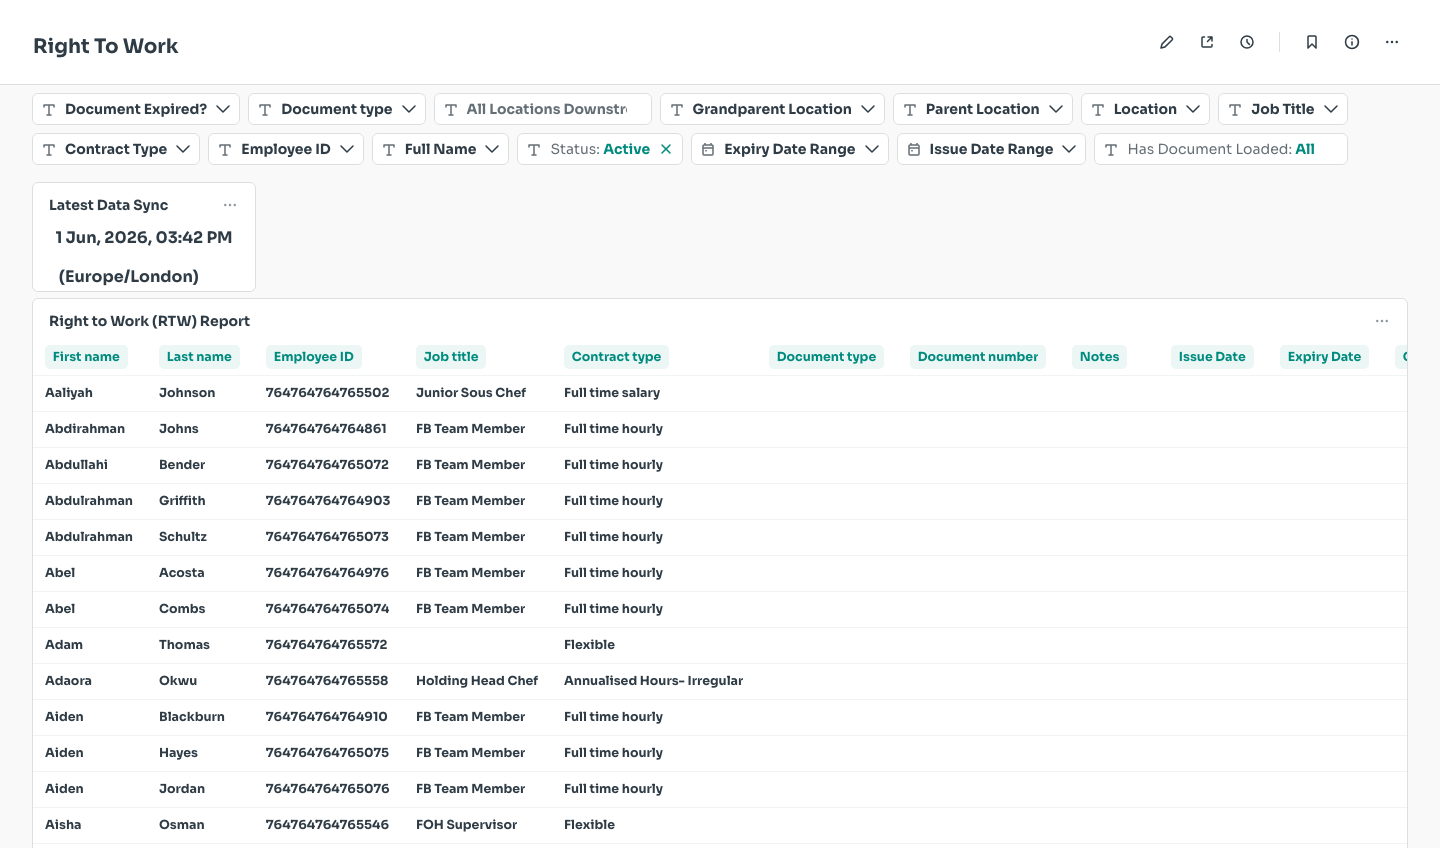Click employee ID 764764764765502
This screenshot has height=848, width=1440.
point(327,393)
